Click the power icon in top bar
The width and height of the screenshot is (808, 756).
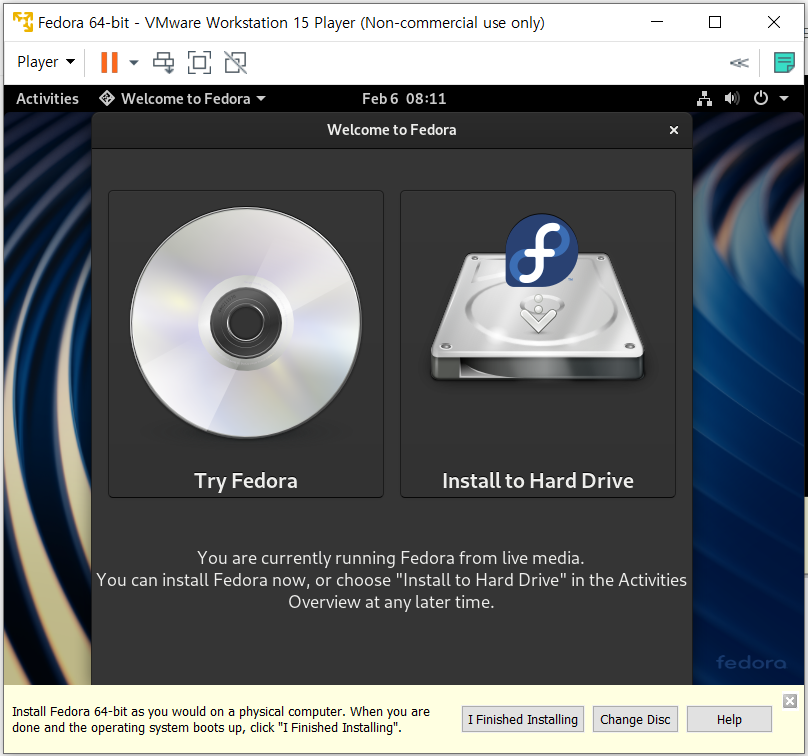coord(761,98)
